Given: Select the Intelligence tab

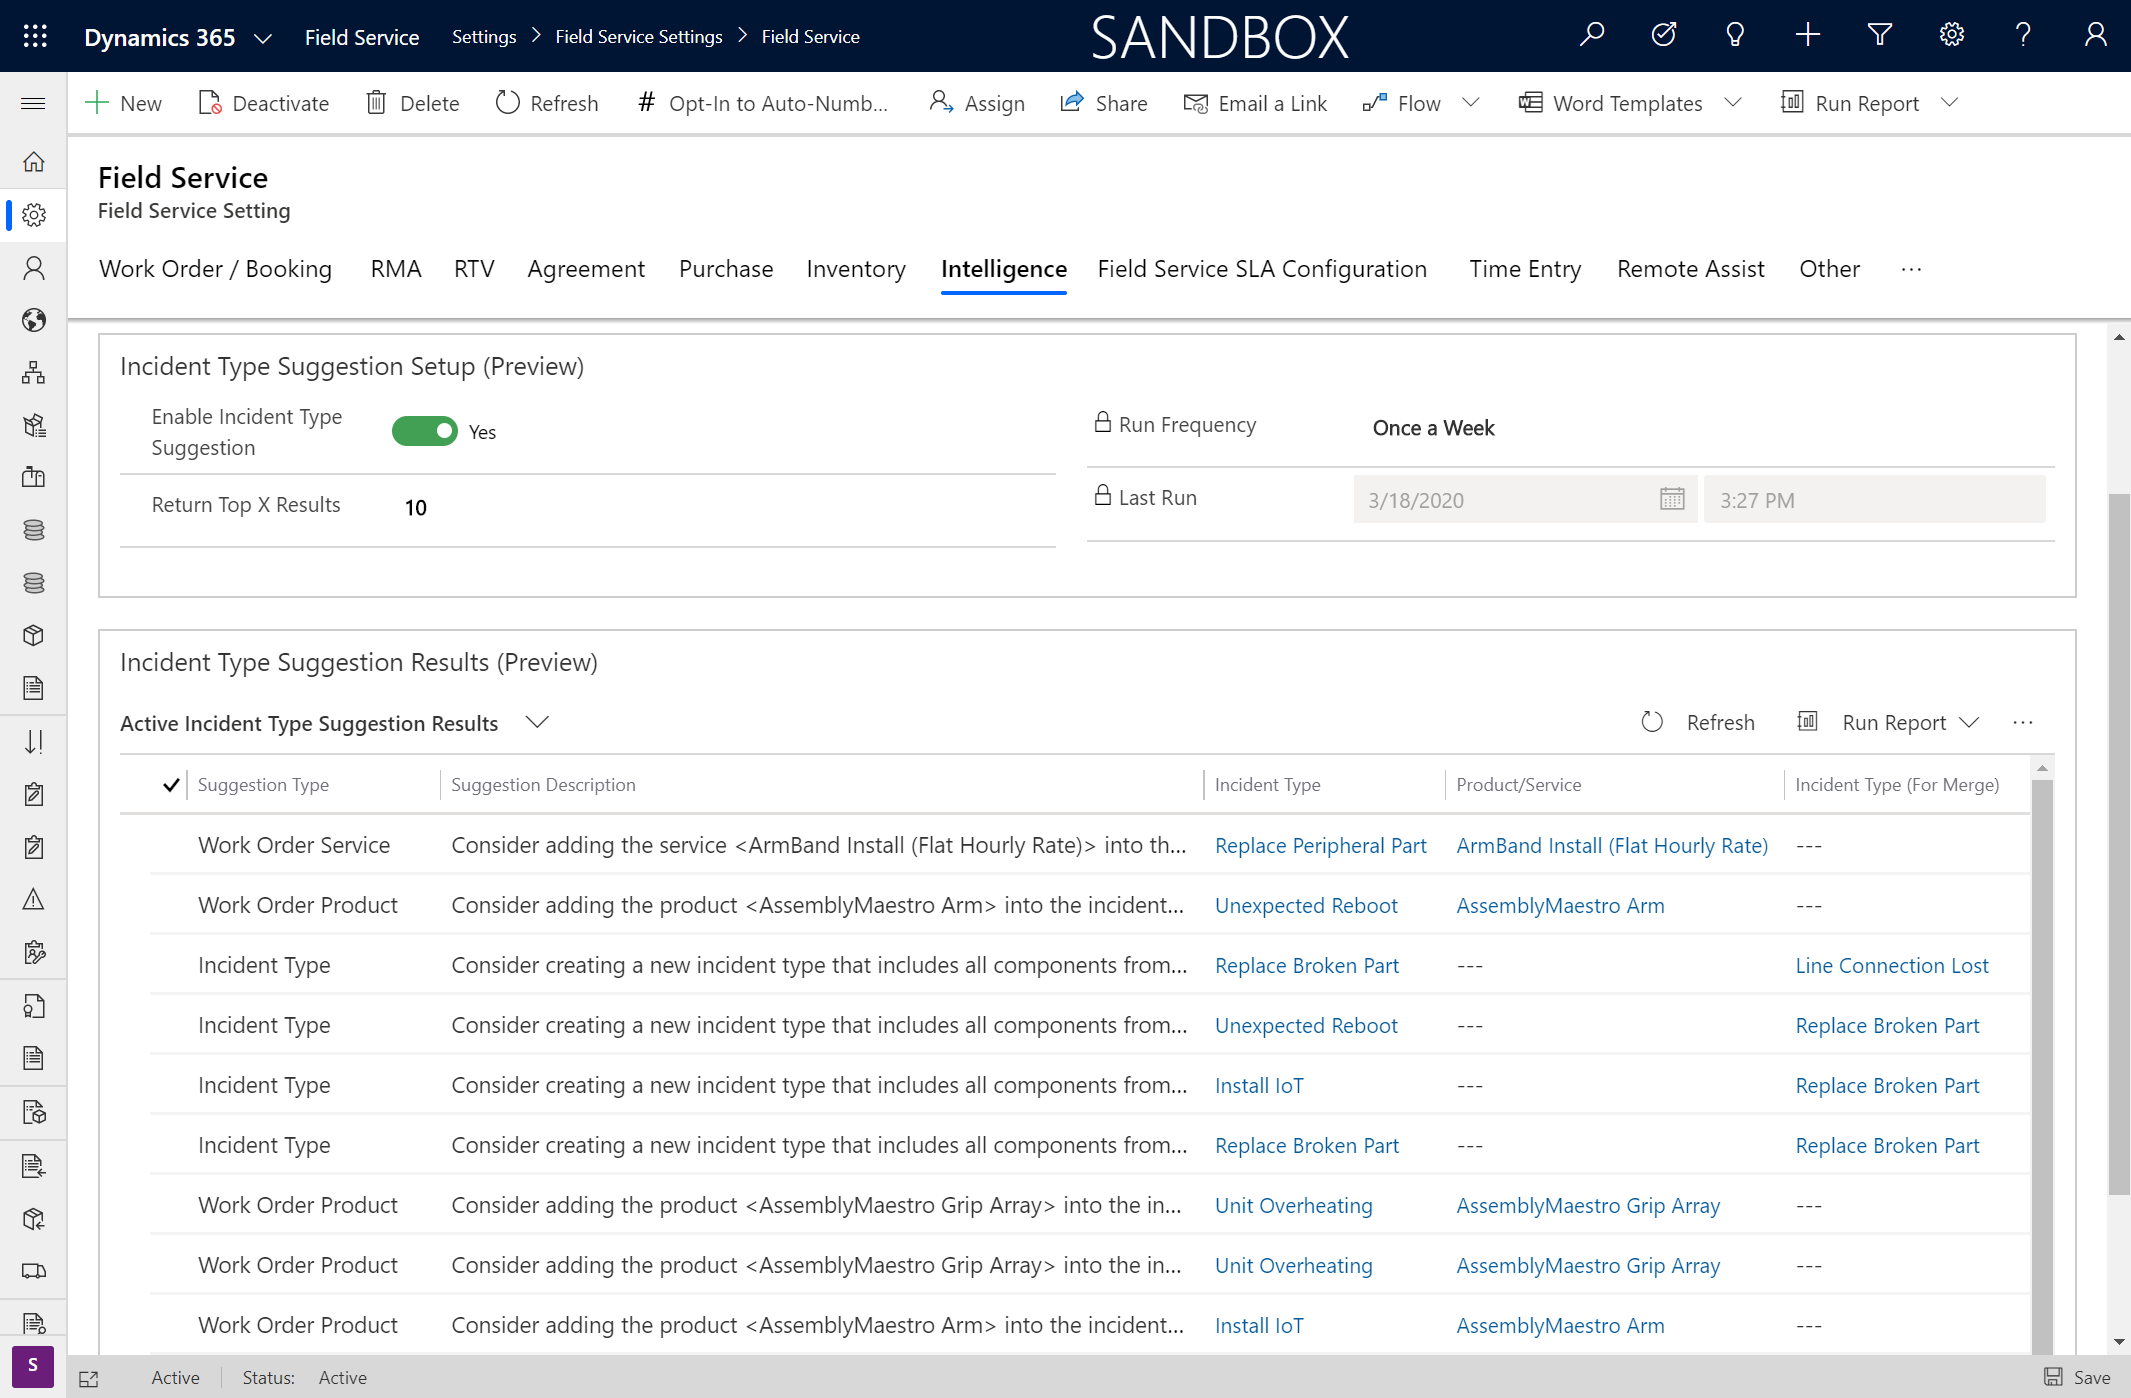Looking at the screenshot, I should tap(1003, 268).
